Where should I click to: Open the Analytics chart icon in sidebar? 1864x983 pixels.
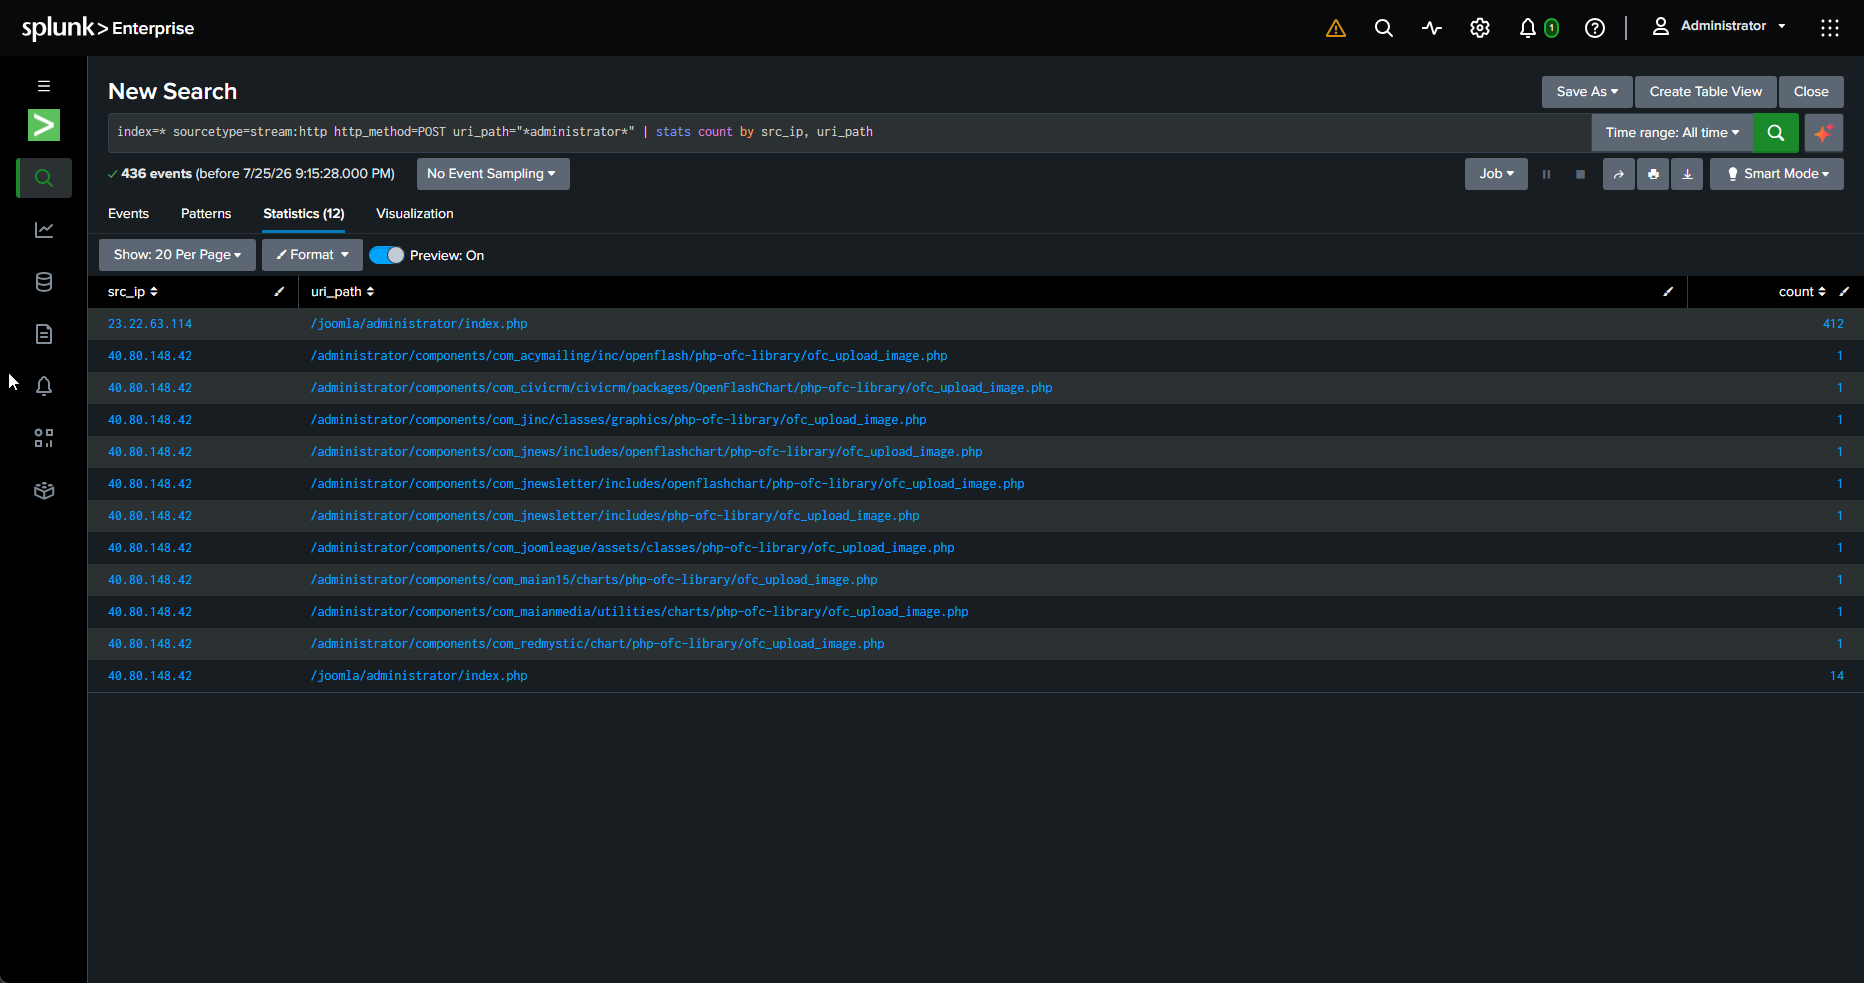click(44, 230)
